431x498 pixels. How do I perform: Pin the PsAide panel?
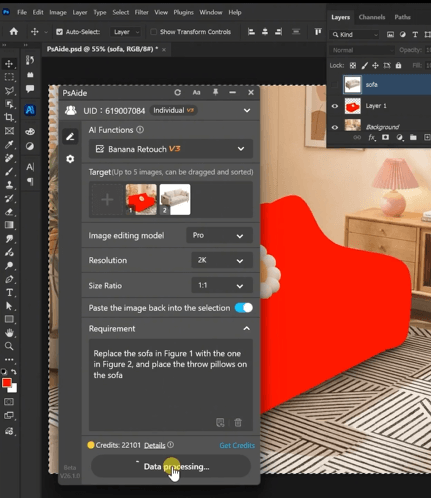[215, 92]
